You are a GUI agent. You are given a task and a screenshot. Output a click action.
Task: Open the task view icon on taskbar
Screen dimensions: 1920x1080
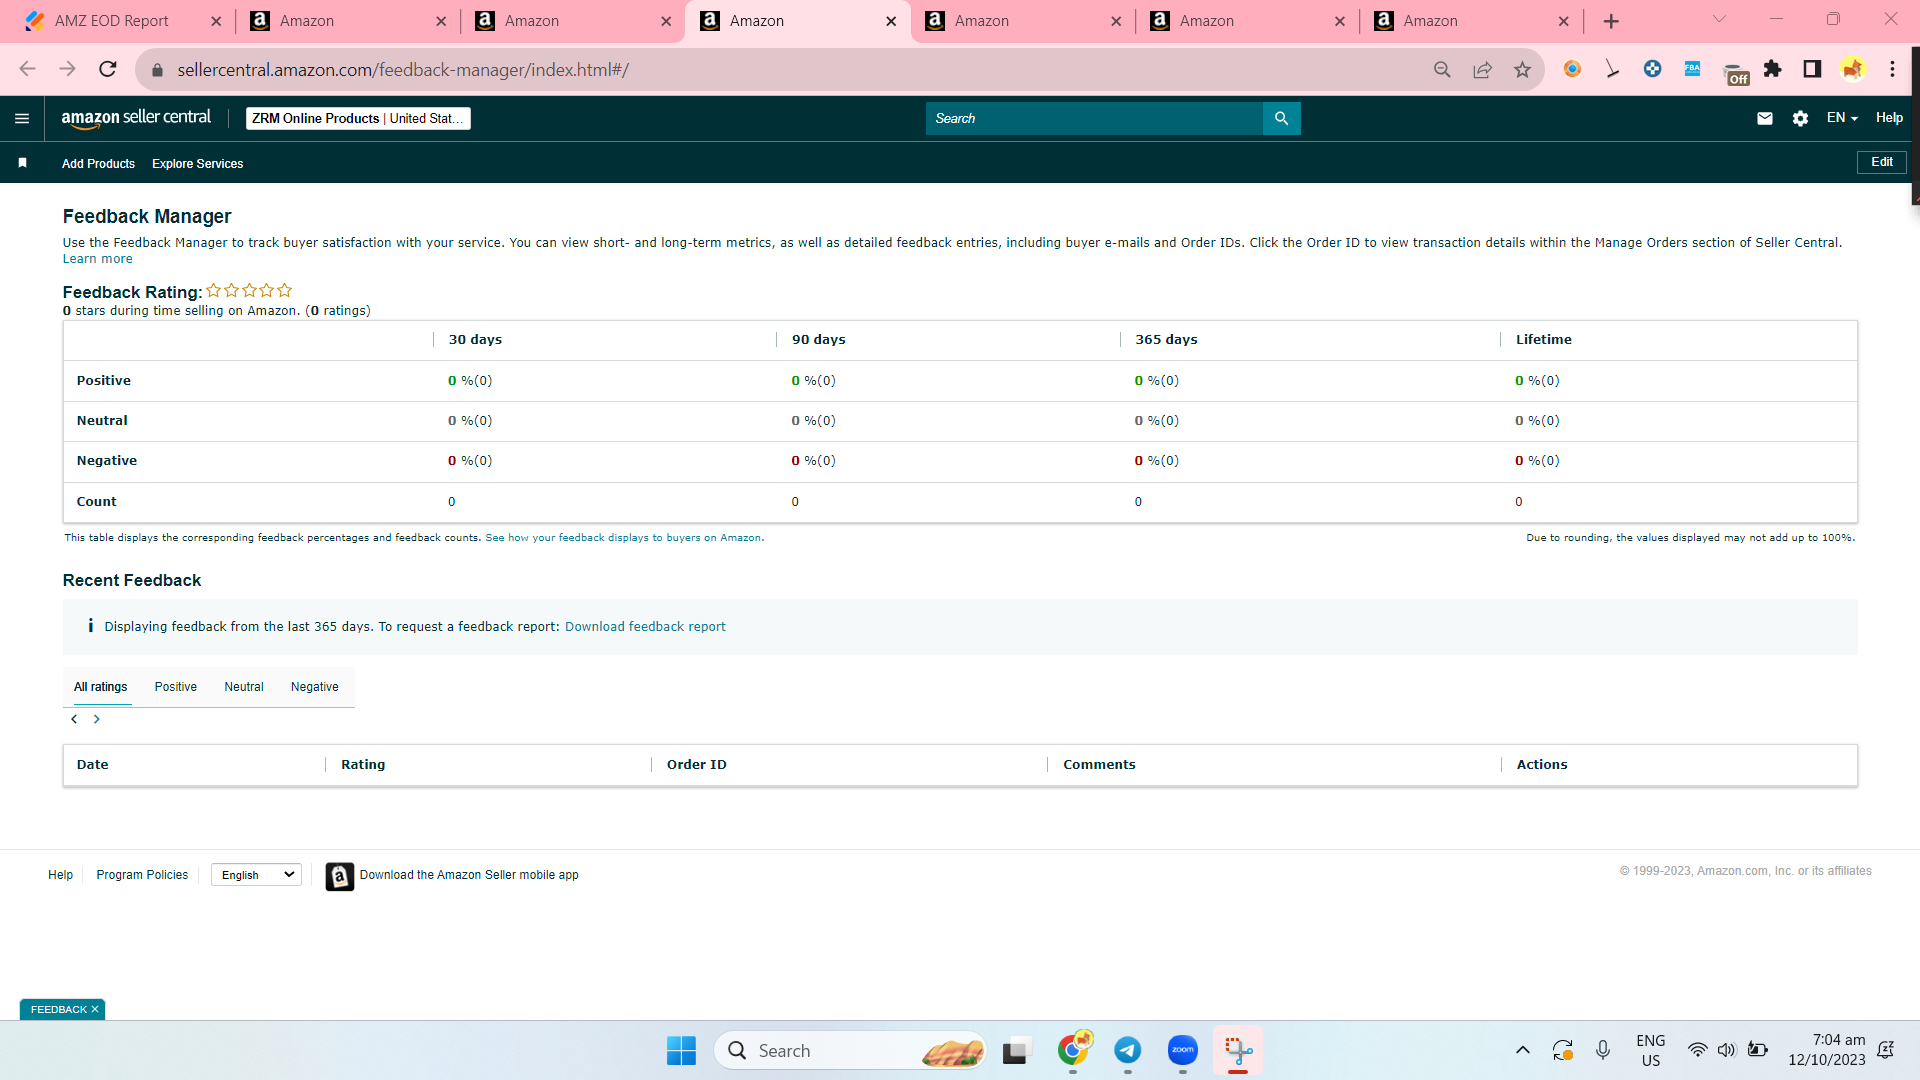[1016, 1050]
